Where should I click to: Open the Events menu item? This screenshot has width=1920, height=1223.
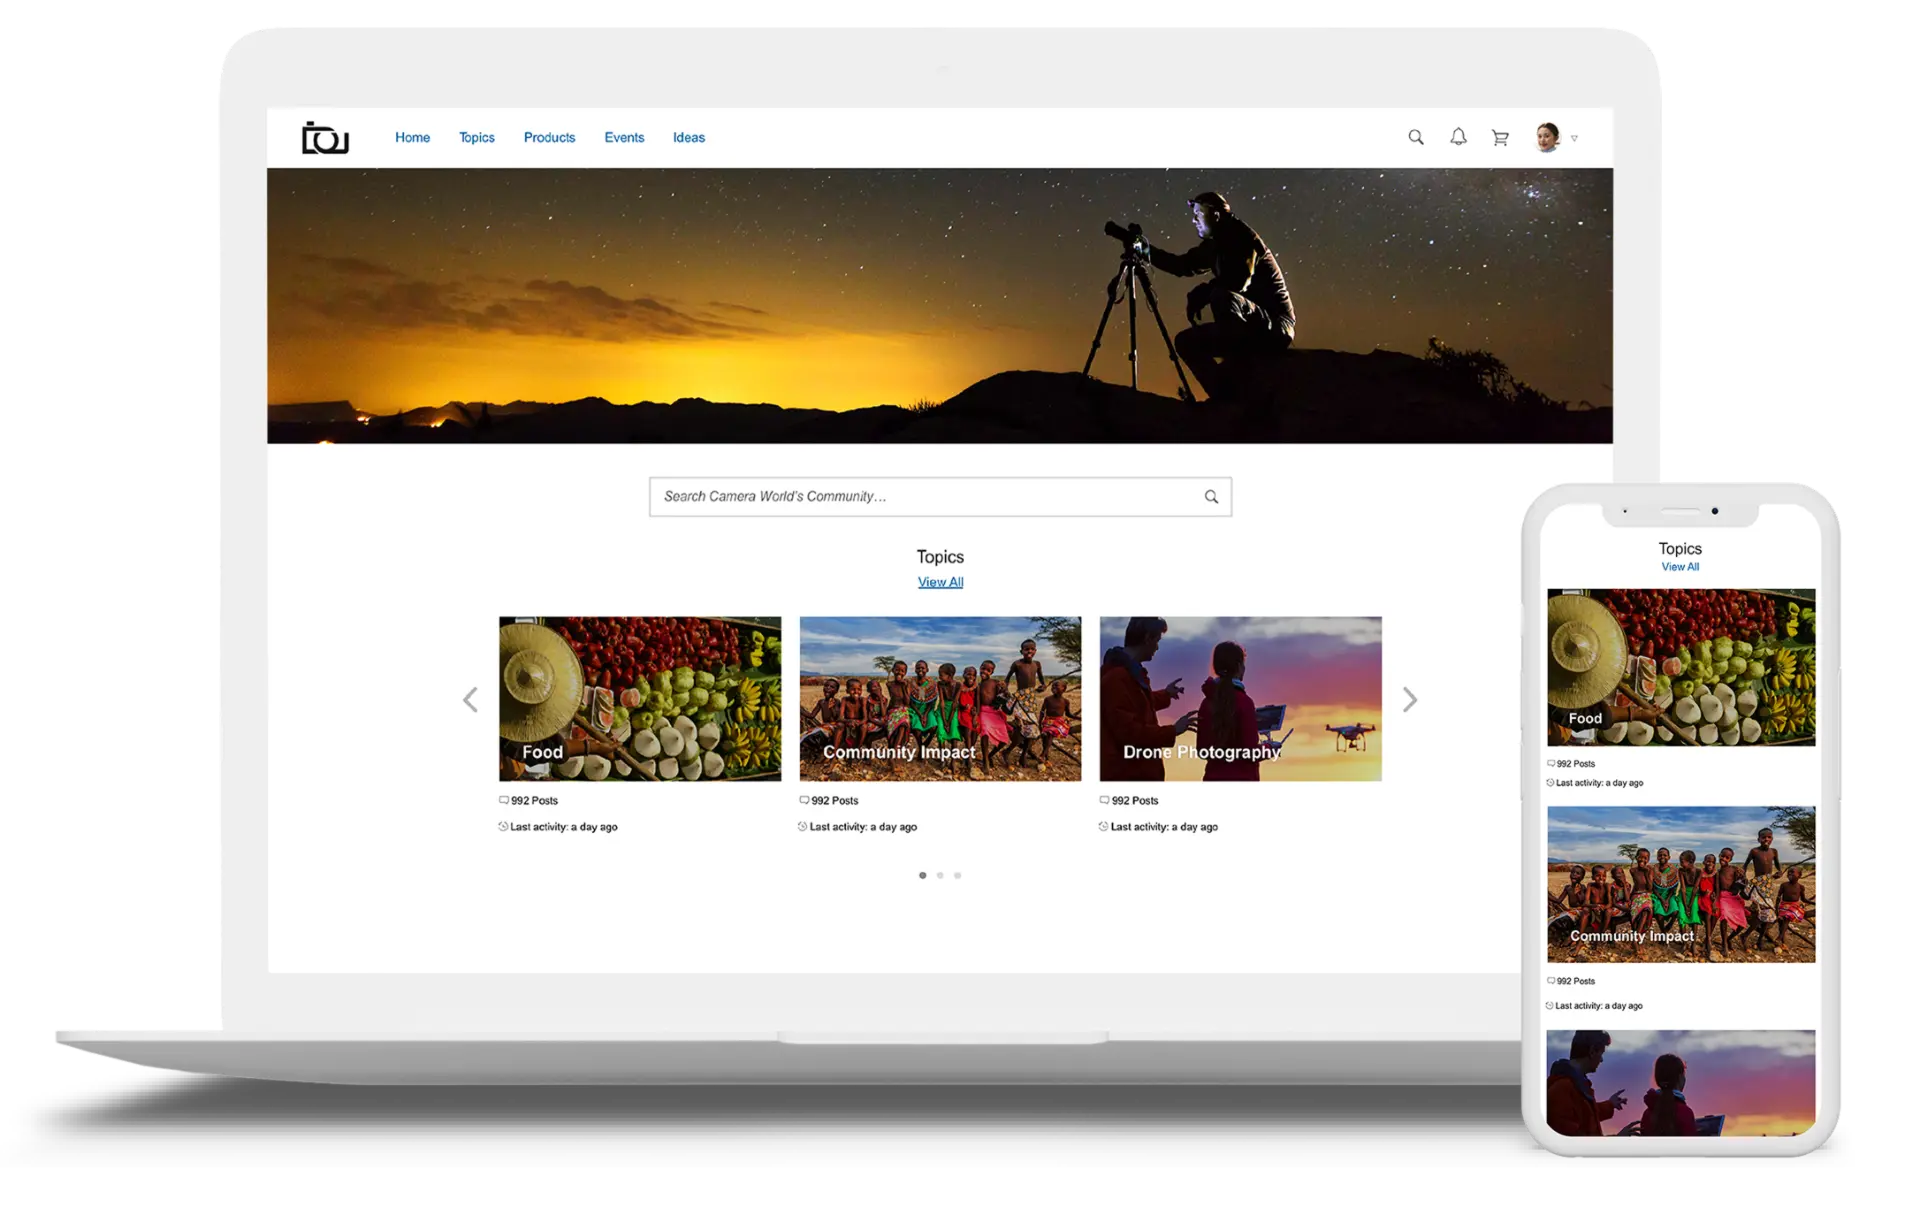(x=624, y=138)
